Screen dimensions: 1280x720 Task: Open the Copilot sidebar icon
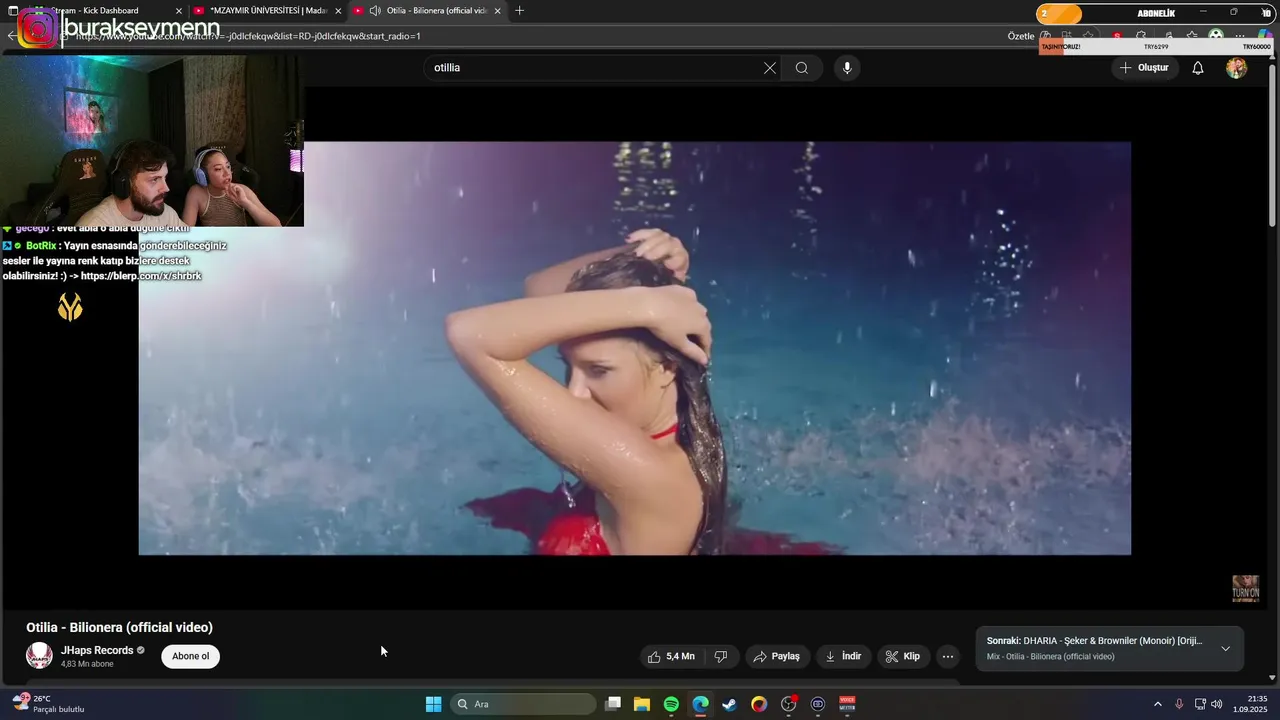point(1264,36)
